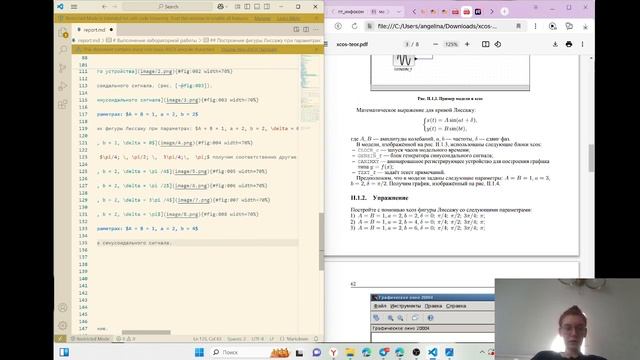Image resolution: width=640 pixels, height=360 pixels.
Task: Click line and column status bar indicator
Action: (207, 339)
